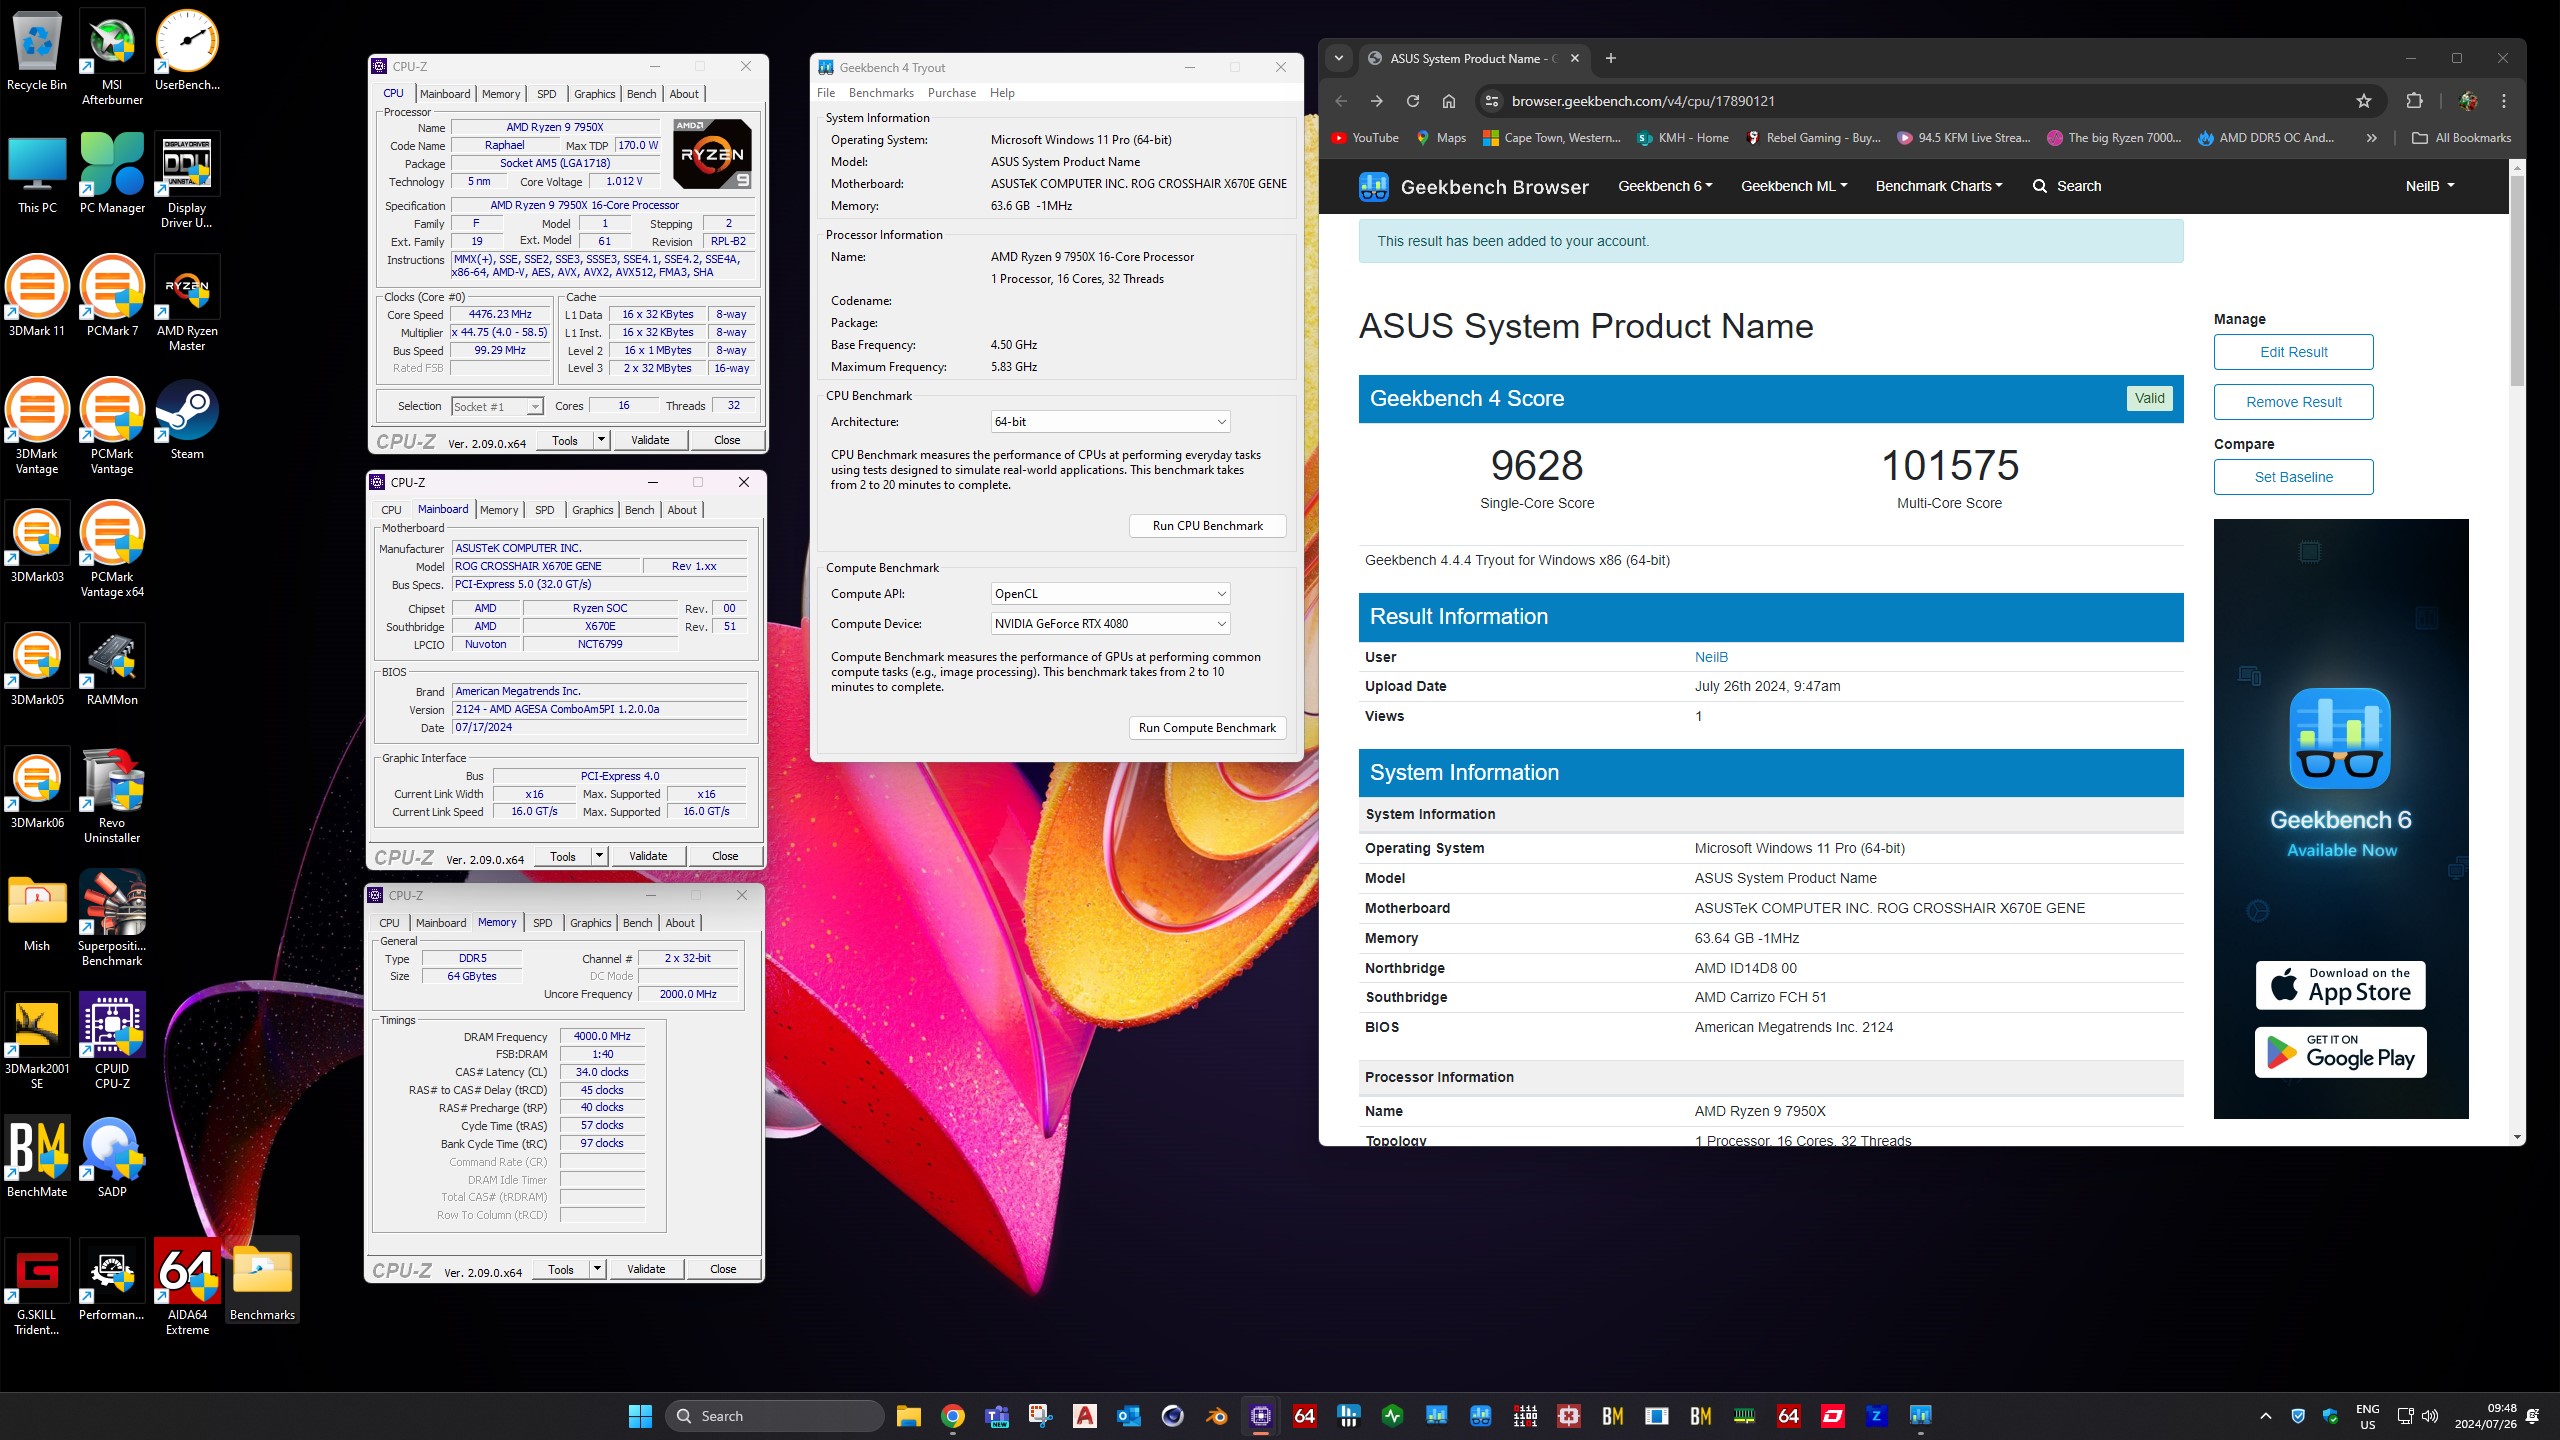Image resolution: width=2560 pixels, height=1440 pixels.
Task: Reload the Geekbench browser page
Action: click(1412, 101)
